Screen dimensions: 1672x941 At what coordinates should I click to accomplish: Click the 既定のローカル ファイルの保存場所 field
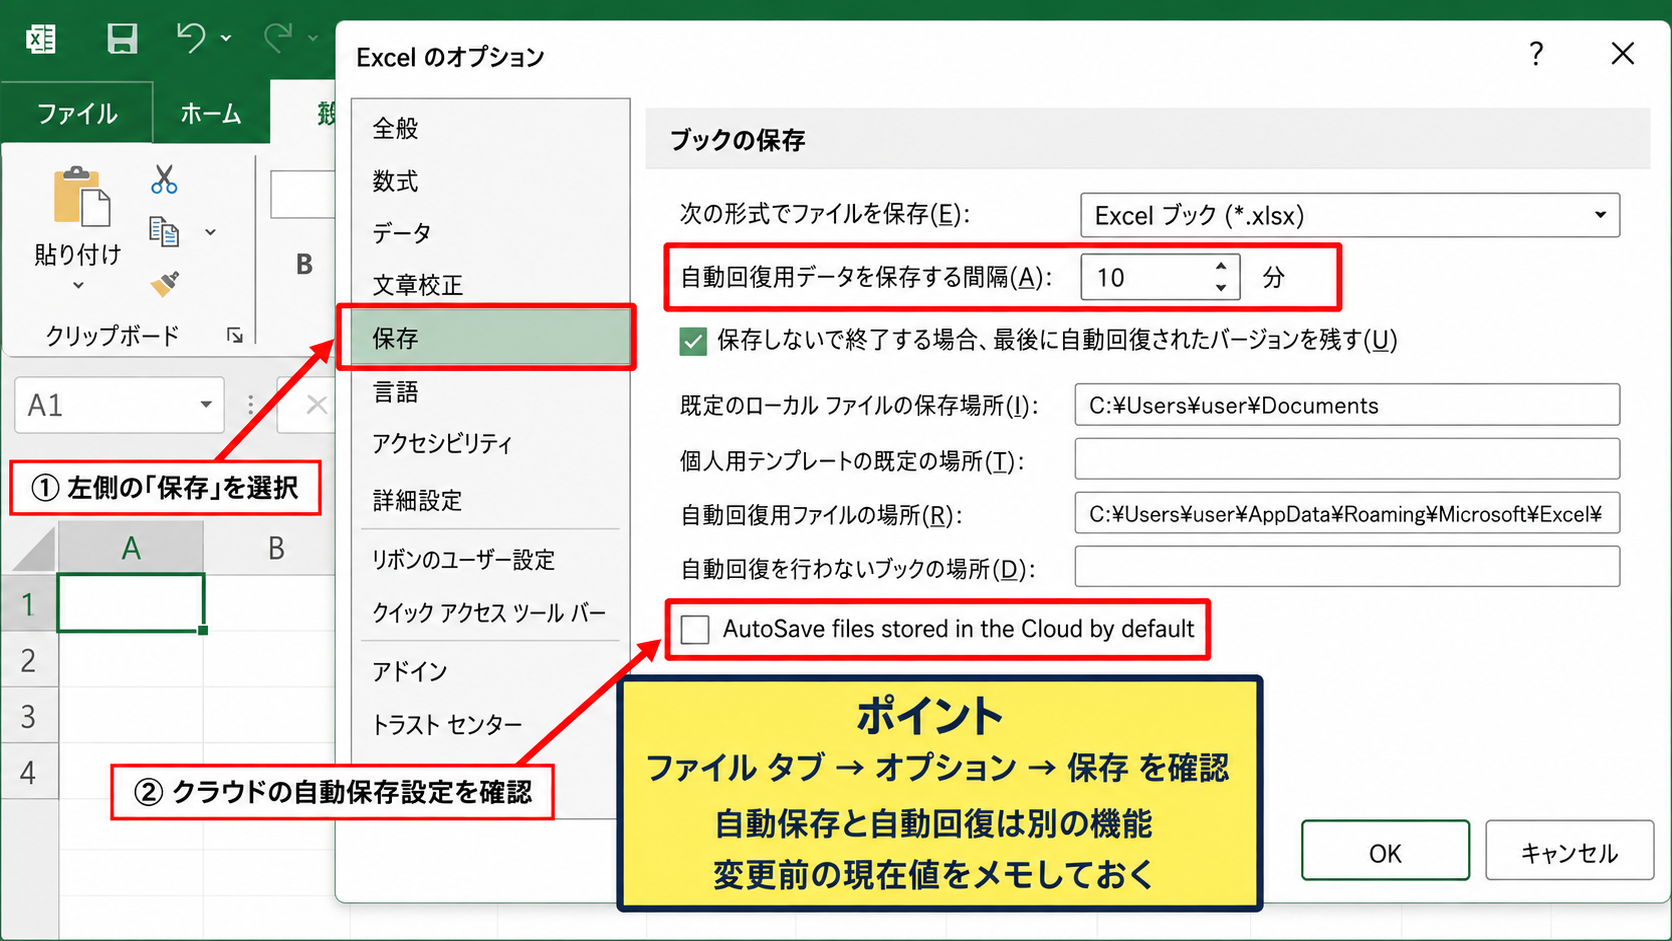(1347, 405)
